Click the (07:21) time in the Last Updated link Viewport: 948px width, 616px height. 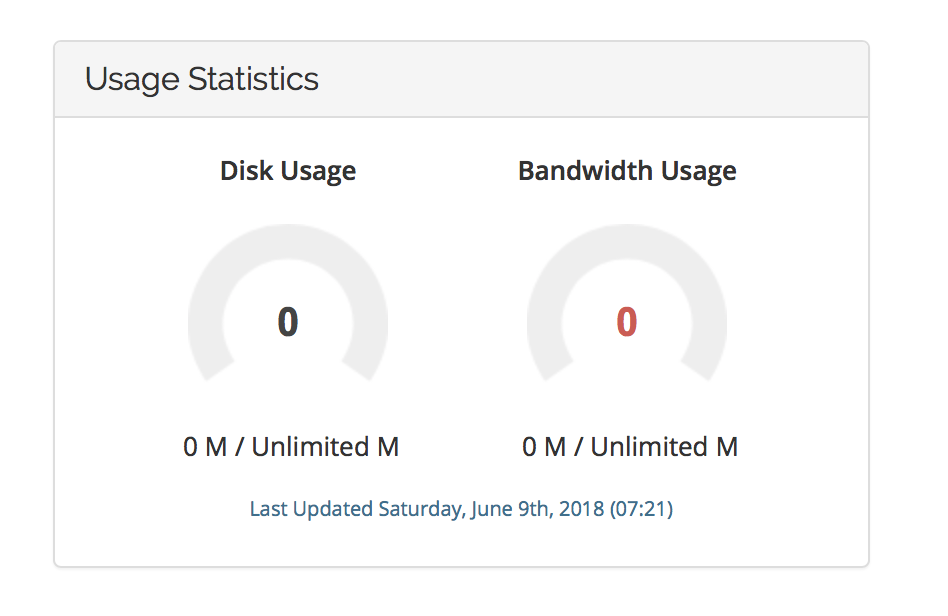pyautogui.click(x=642, y=509)
